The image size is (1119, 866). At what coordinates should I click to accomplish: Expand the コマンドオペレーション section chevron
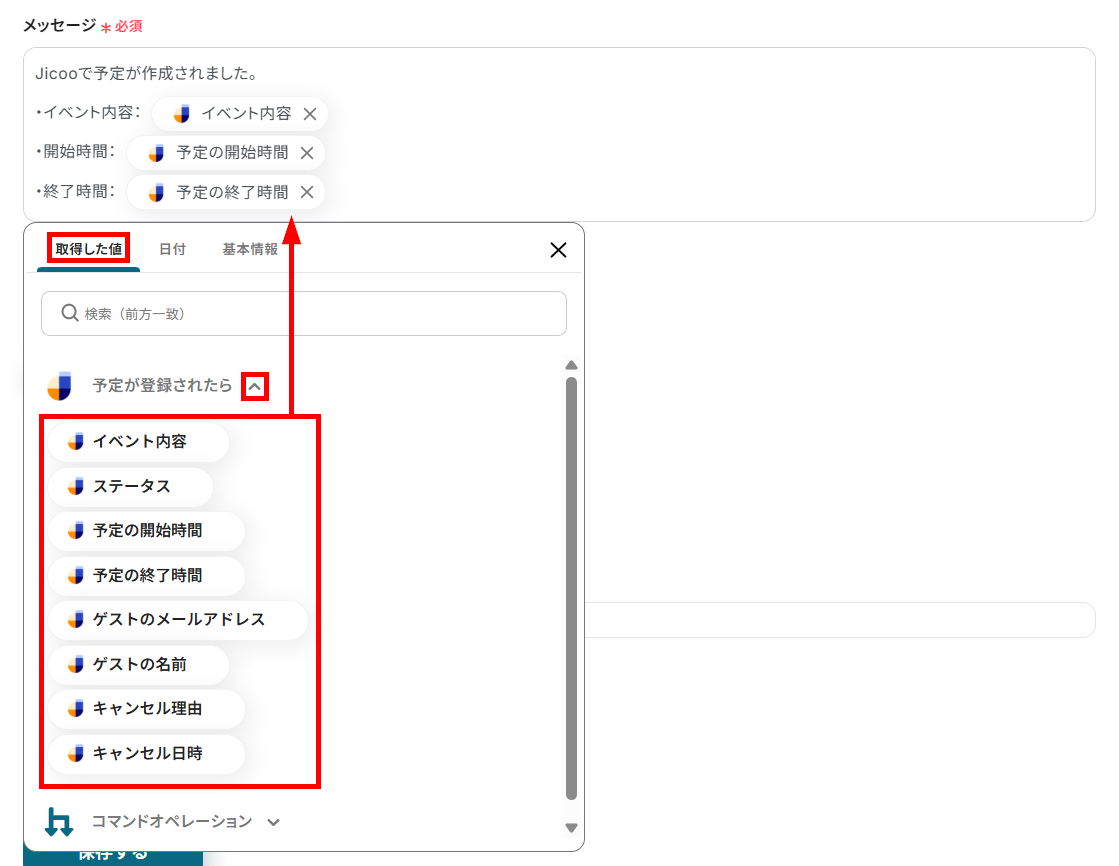click(x=273, y=822)
